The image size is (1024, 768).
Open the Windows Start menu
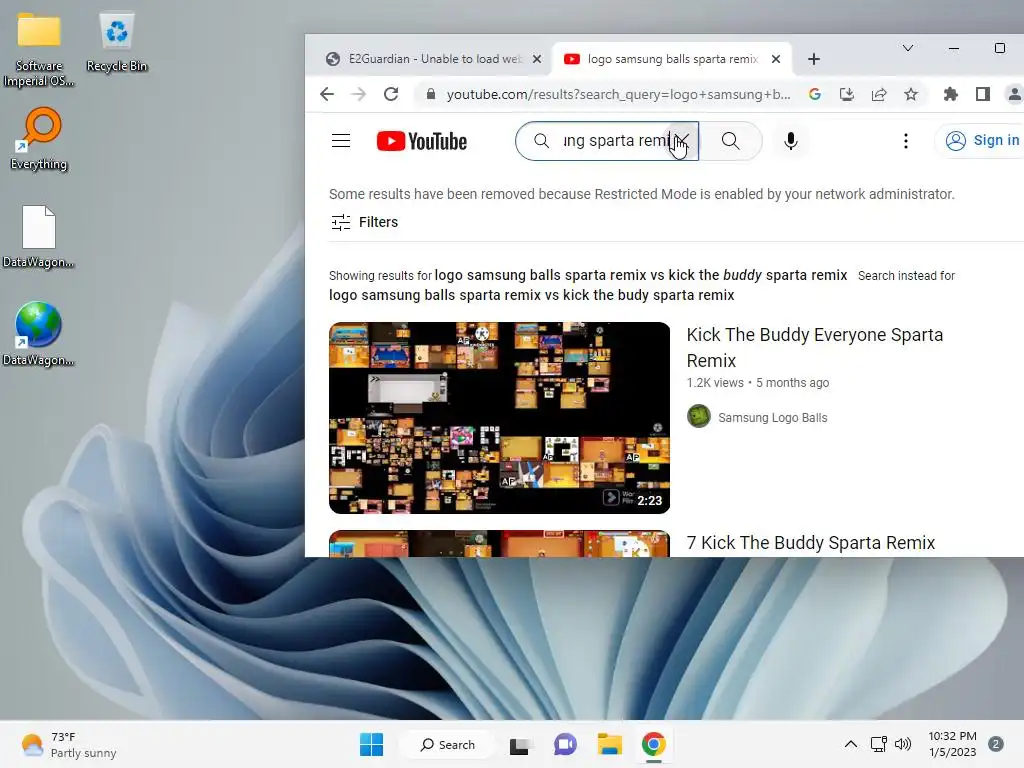click(x=372, y=744)
